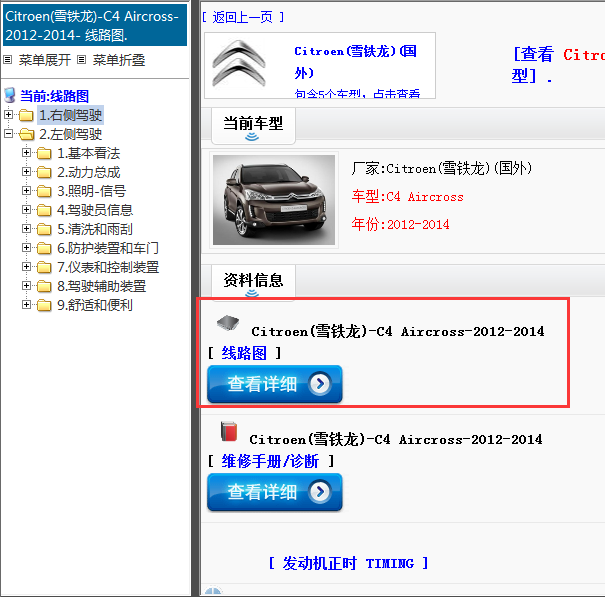Click the Citroen chevron logo
Viewport: 605px width, 597px height.
point(239,64)
